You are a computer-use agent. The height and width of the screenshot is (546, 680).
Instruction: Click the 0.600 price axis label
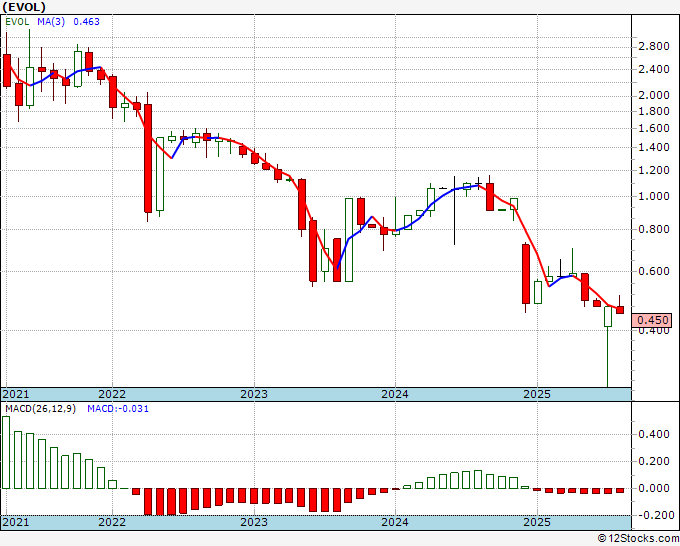tap(654, 271)
